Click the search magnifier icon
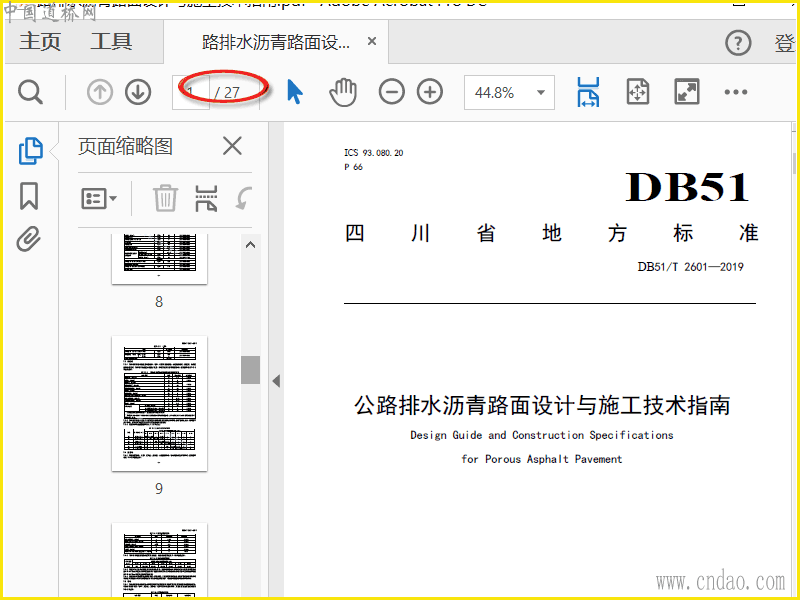Screen dimensions: 800x600 click(x=31, y=93)
